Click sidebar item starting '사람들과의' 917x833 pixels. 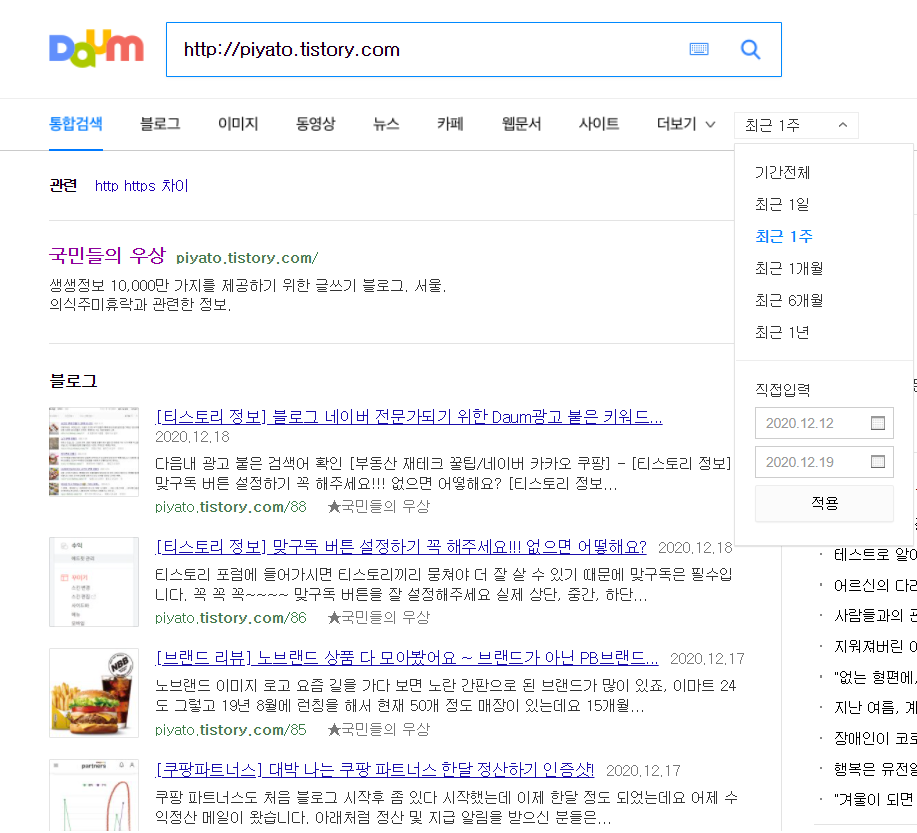pyautogui.click(x=875, y=615)
